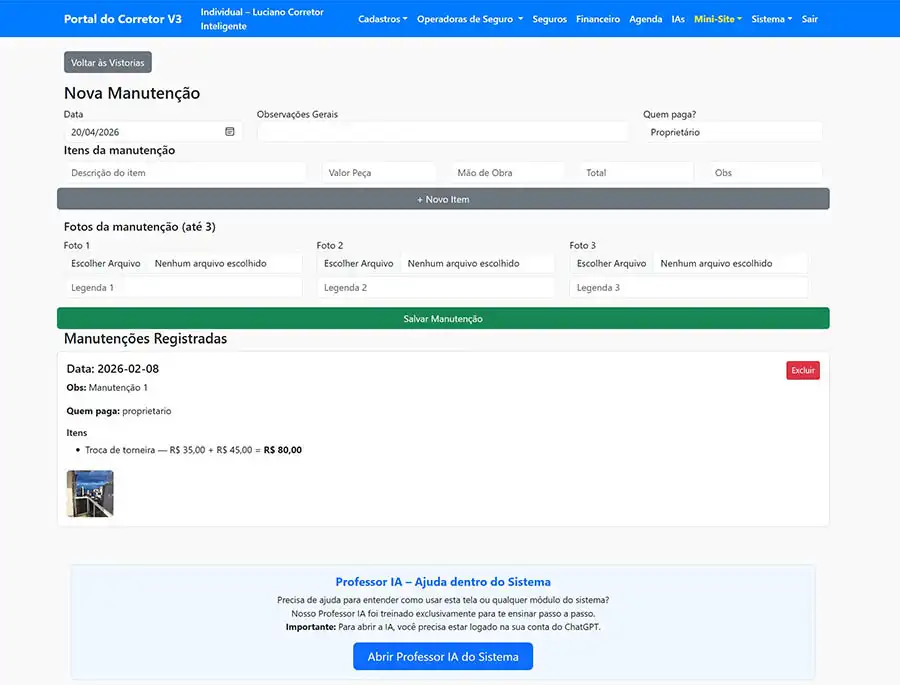Viewport: 900px width, 685px height.
Task: Expand the Mini-Site menu
Action: pyautogui.click(x=717, y=19)
